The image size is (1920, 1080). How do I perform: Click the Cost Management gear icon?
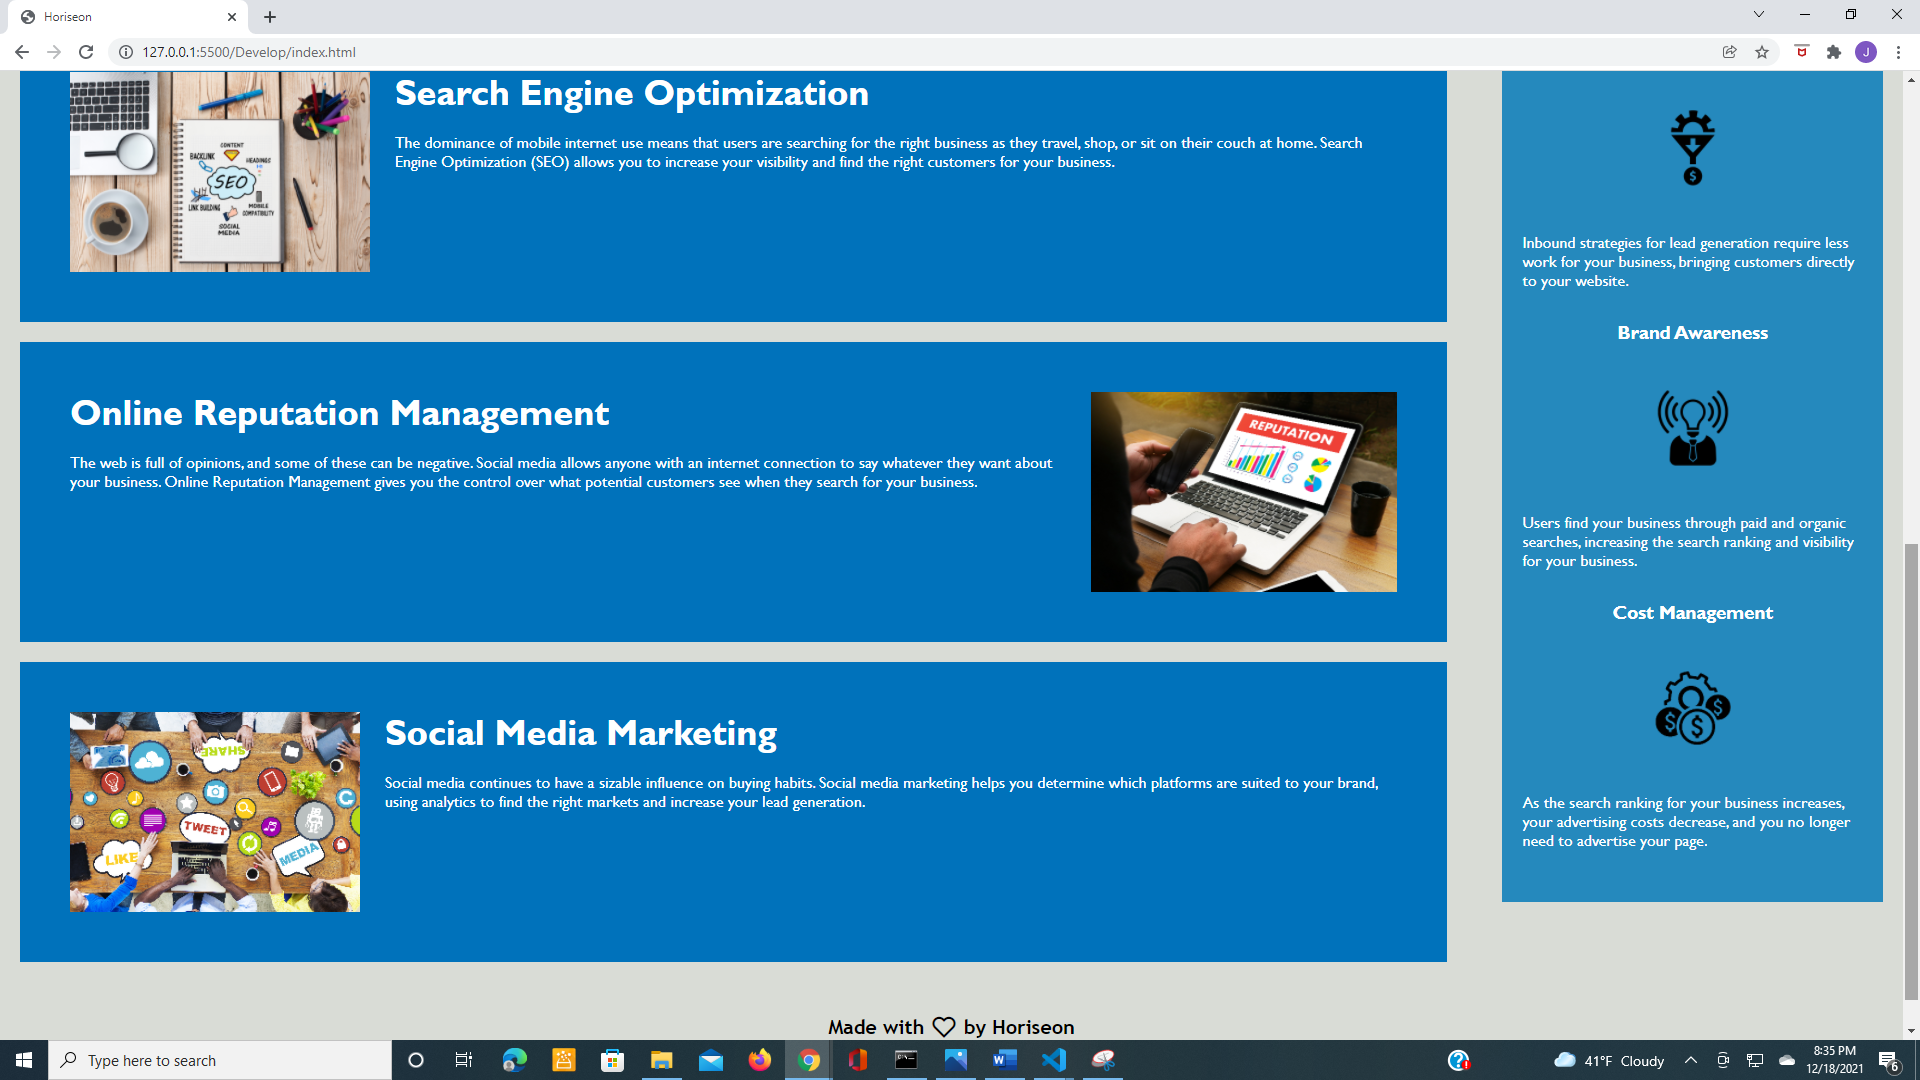[1692, 708]
